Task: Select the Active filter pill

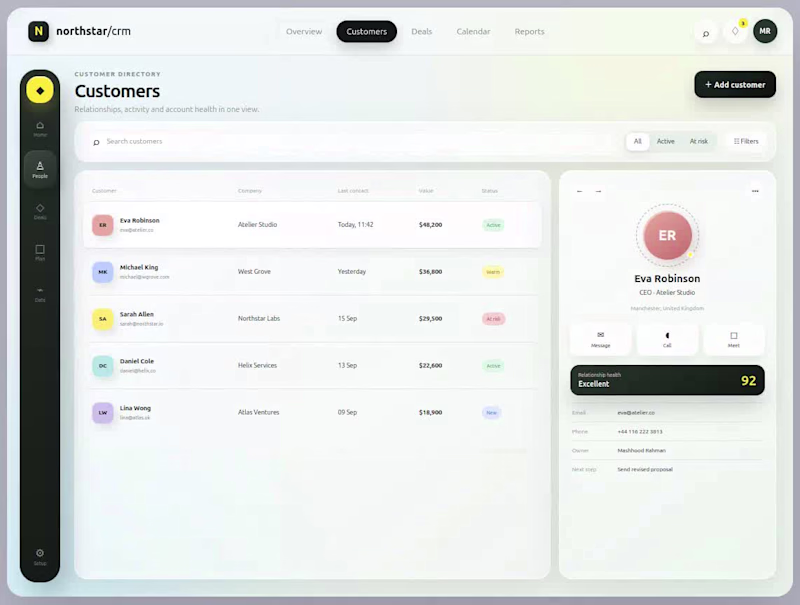Action: click(665, 141)
